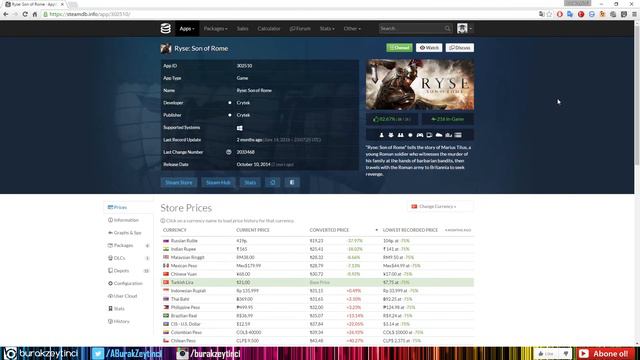Open the History sidebar tab
The width and height of the screenshot is (640, 360).
128,321
